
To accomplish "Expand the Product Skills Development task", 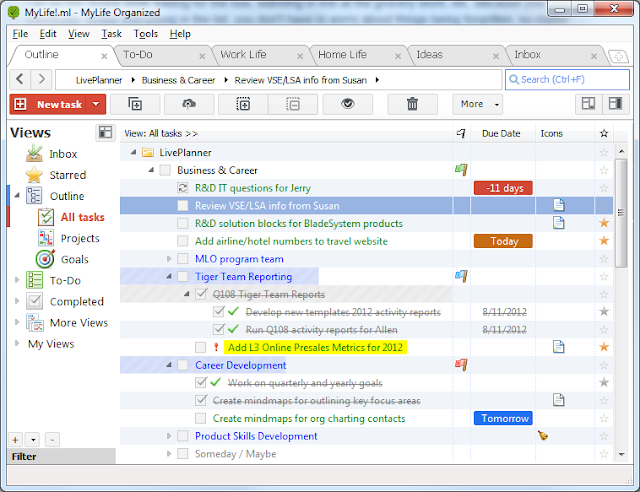I will pyautogui.click(x=169, y=436).
